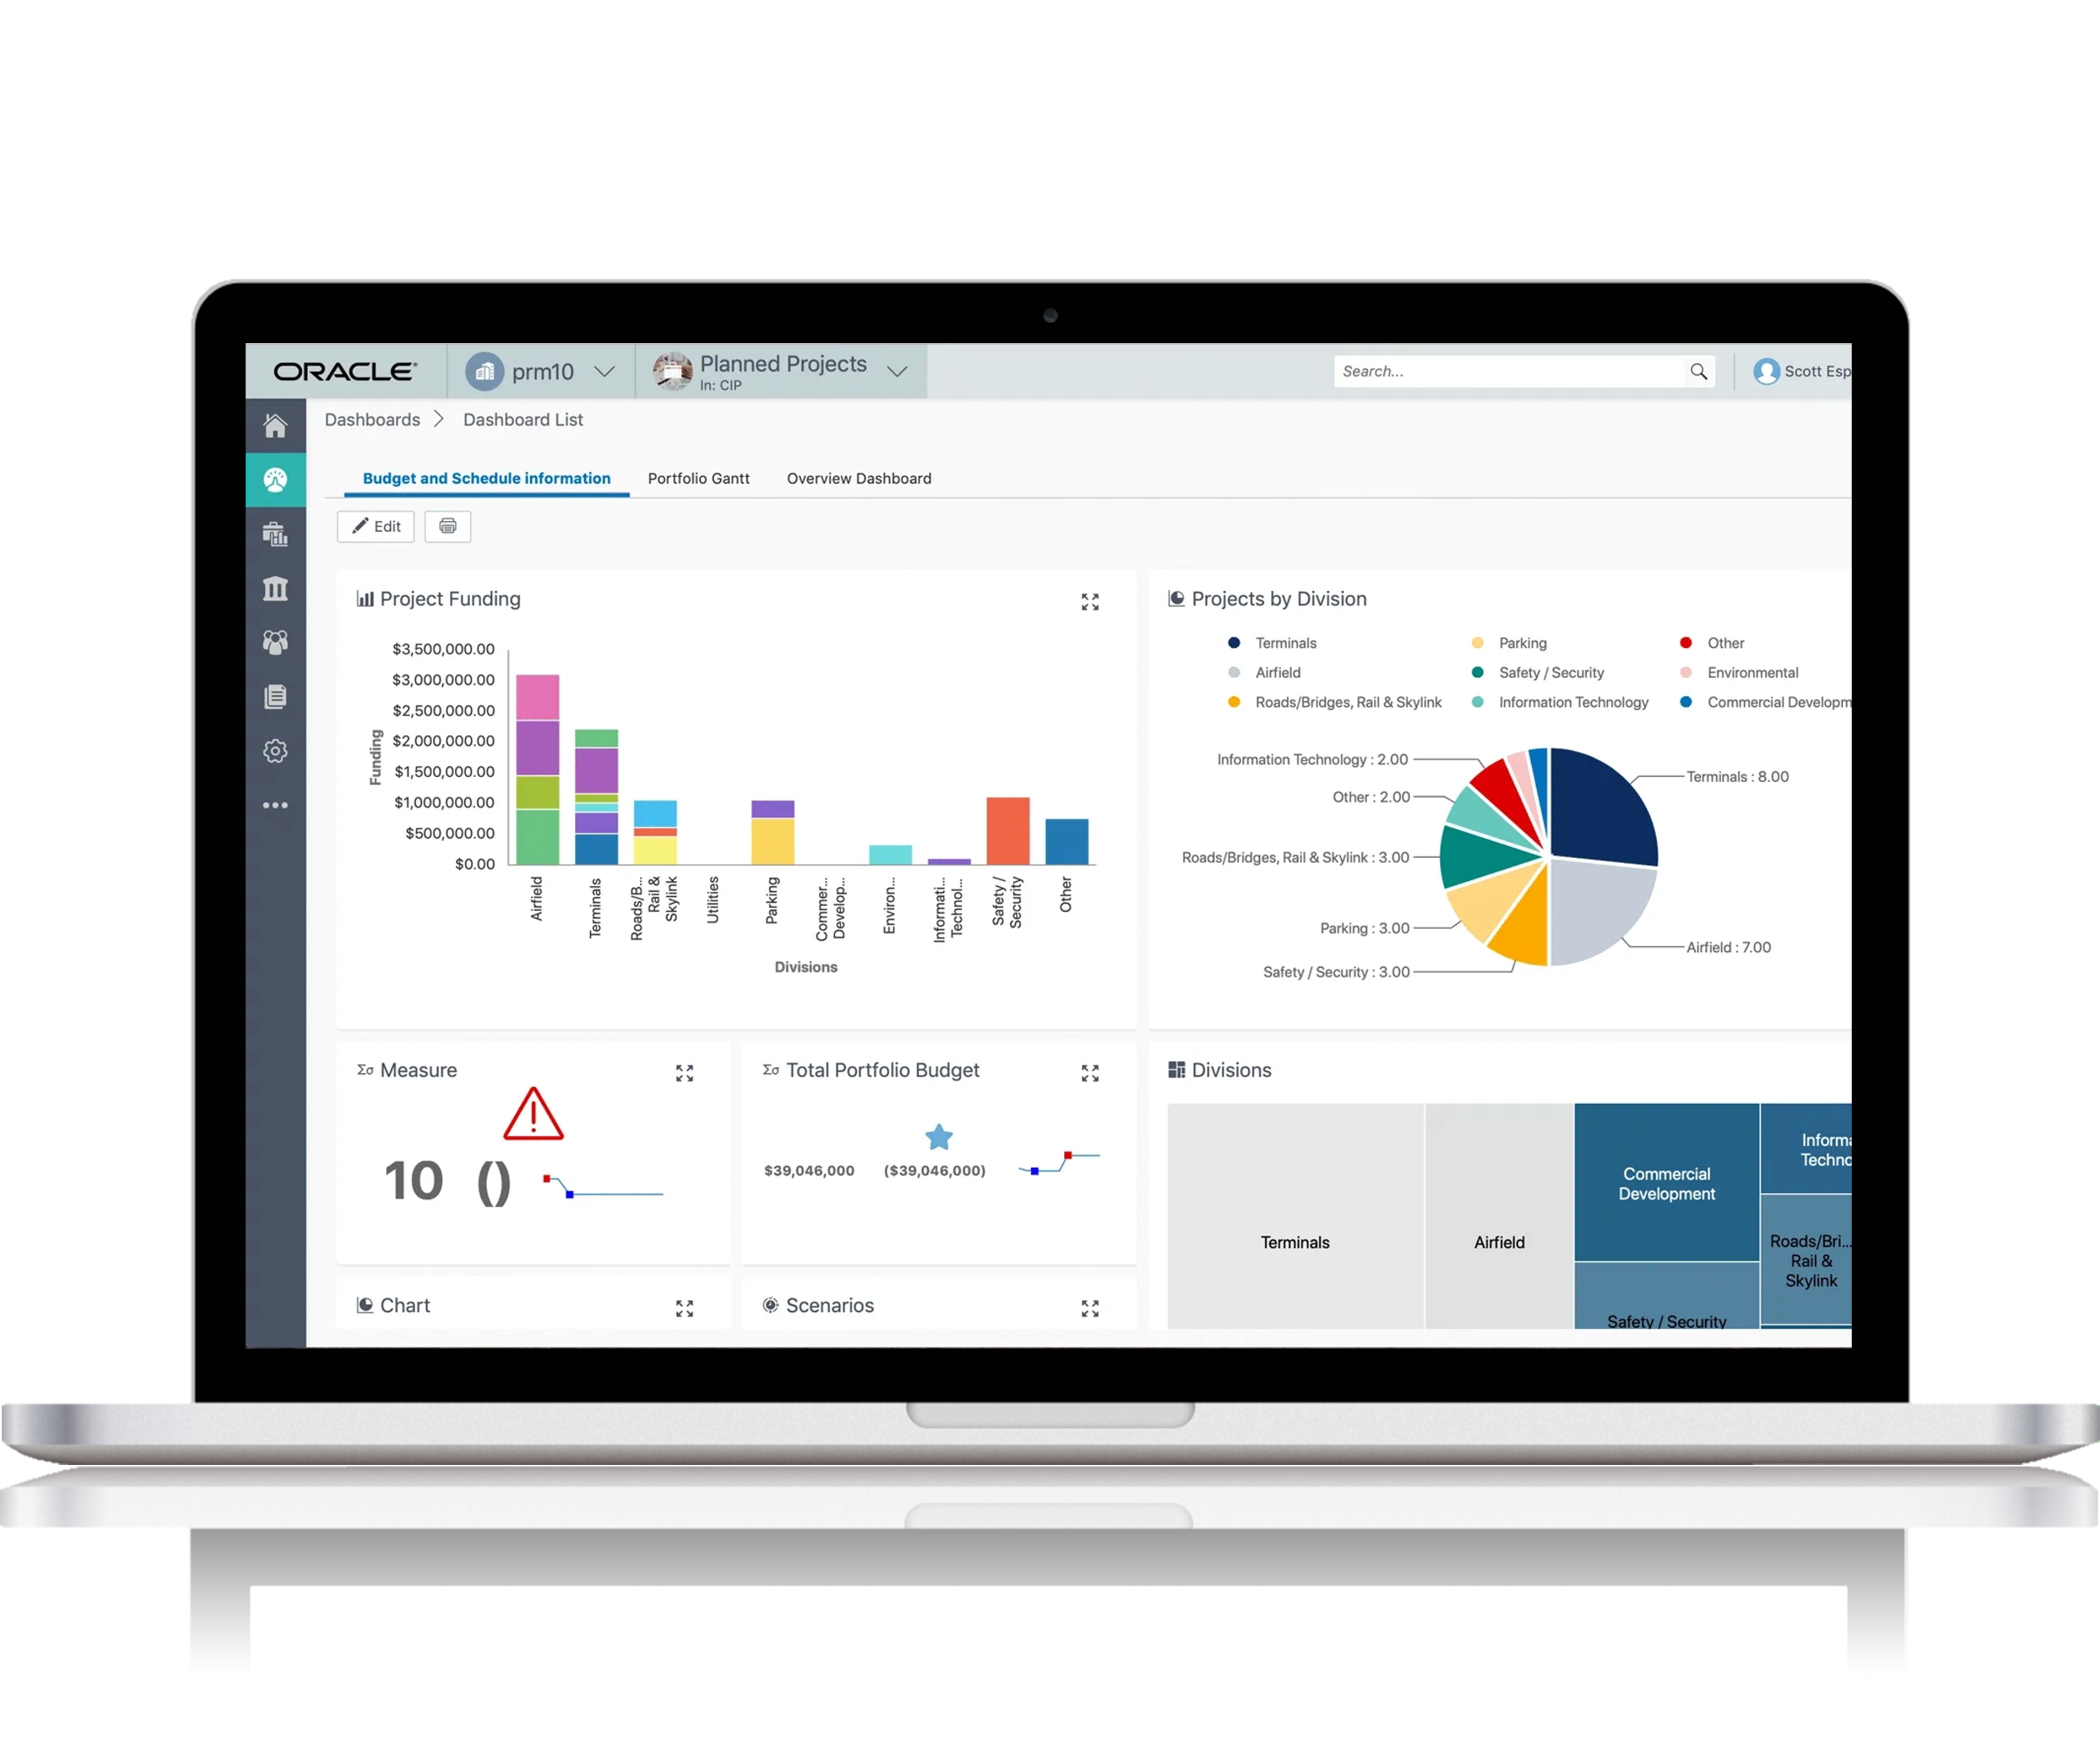Toggle the Chart widget expand control
This screenshot has width=2100, height=1745.
coord(684,1306)
